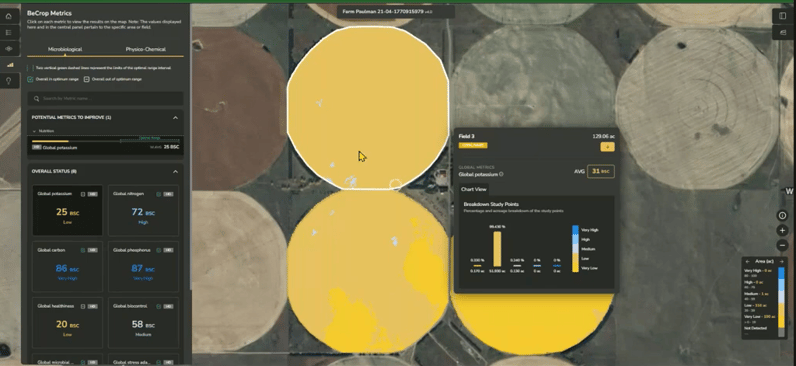Open the Home icon in the left sidebar
The image size is (796, 366).
click(9, 16)
